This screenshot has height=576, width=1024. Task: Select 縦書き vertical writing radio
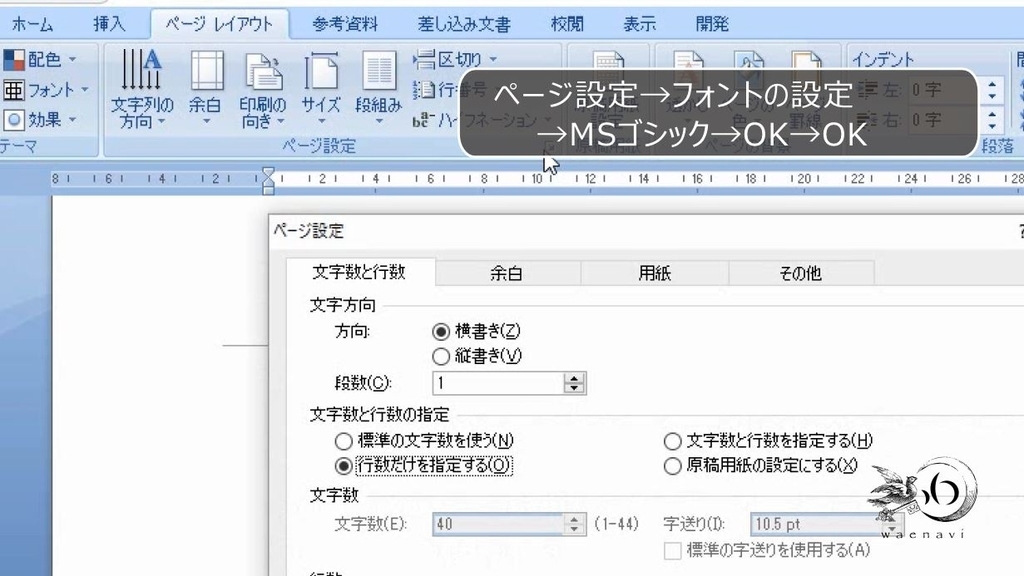pos(441,356)
